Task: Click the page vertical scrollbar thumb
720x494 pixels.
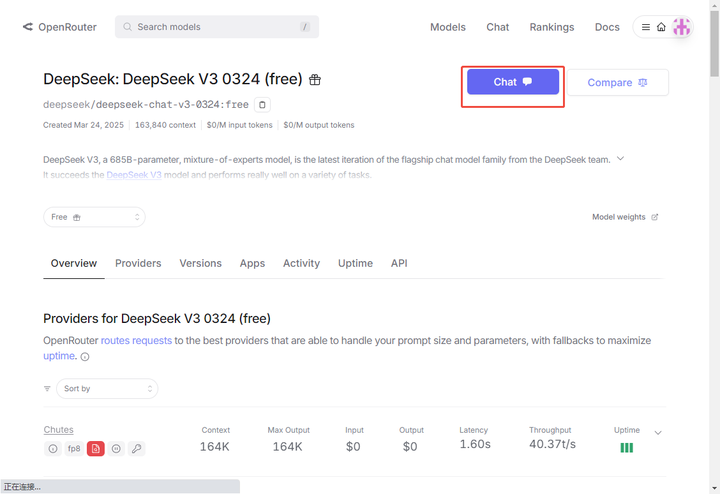Action: pyautogui.click(x=714, y=44)
